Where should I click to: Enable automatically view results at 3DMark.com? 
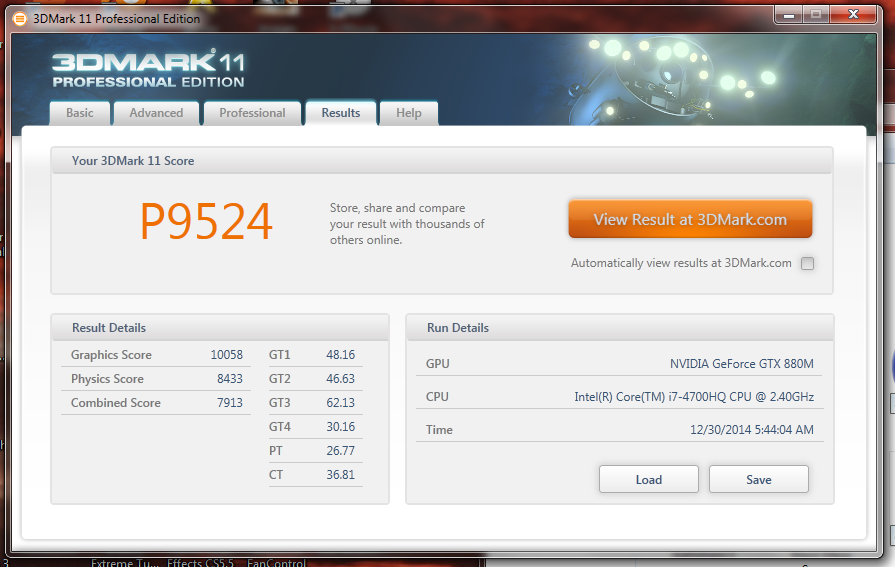tap(807, 263)
